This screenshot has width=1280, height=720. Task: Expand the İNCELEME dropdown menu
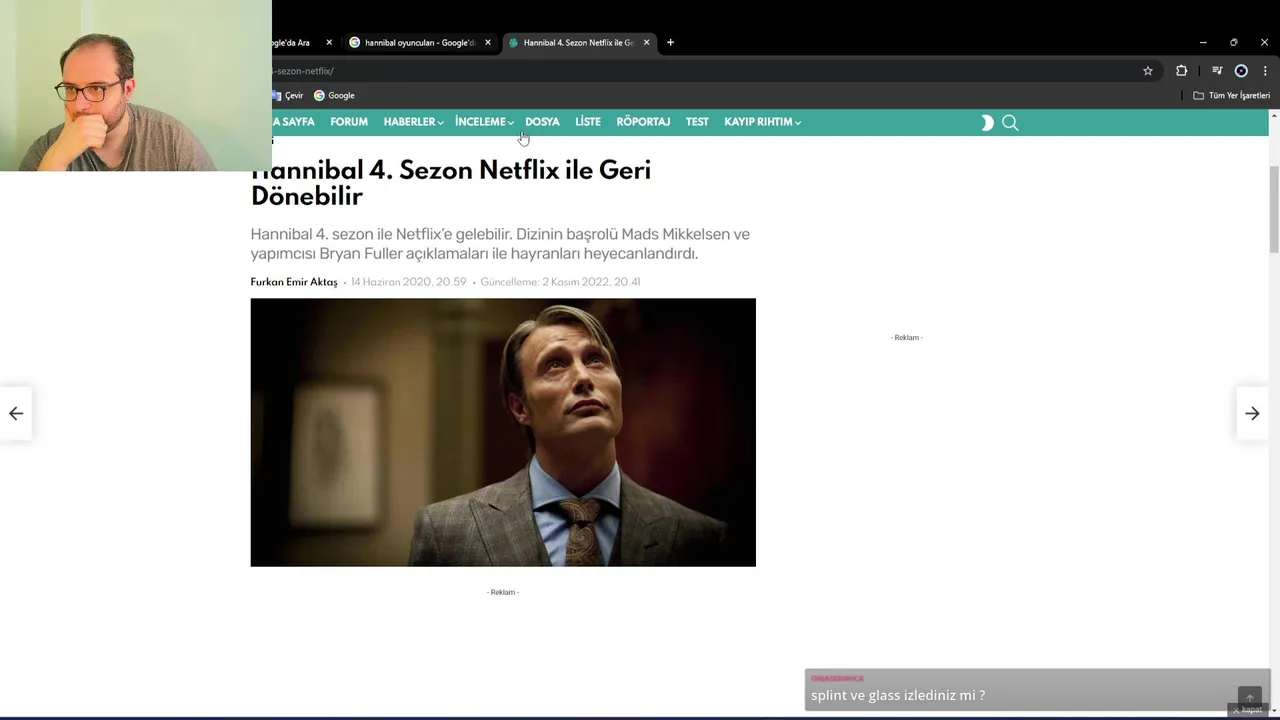(x=484, y=122)
